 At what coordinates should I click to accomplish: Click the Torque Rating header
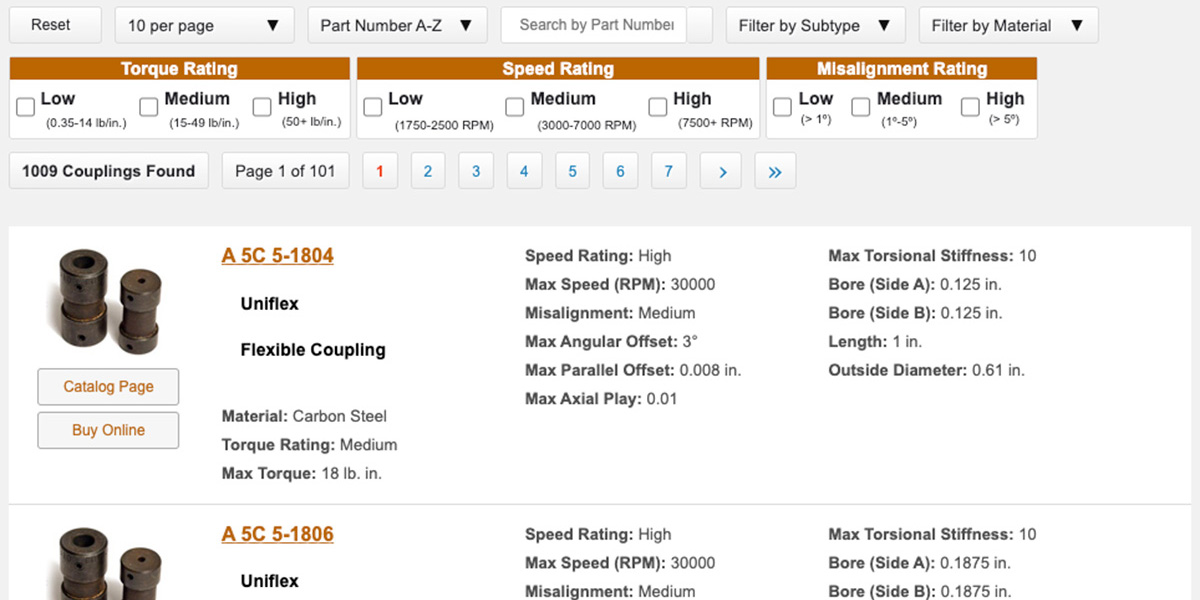[x=180, y=69]
